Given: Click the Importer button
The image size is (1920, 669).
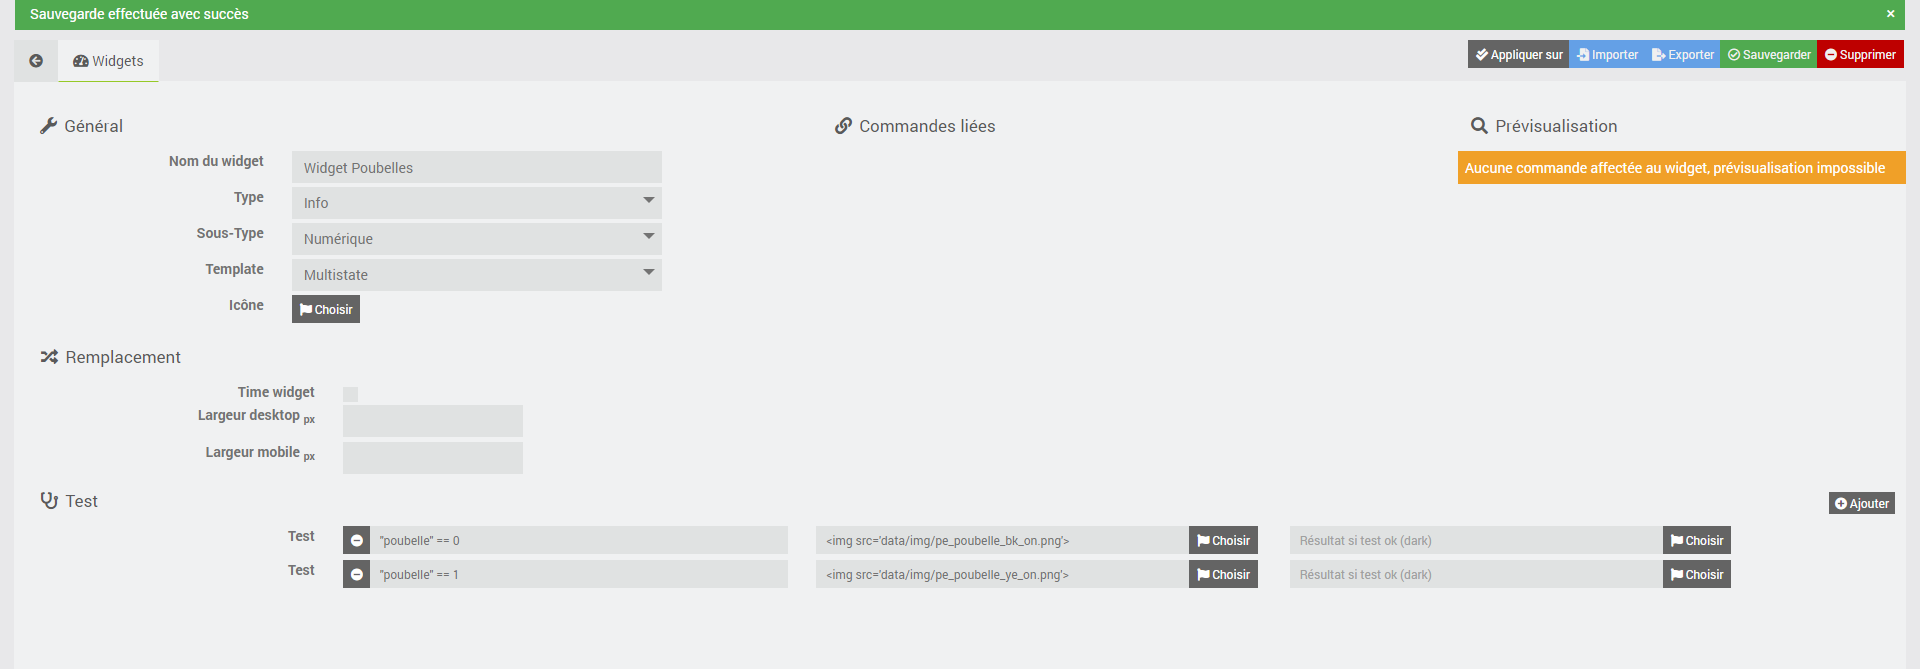Looking at the screenshot, I should [x=1607, y=55].
